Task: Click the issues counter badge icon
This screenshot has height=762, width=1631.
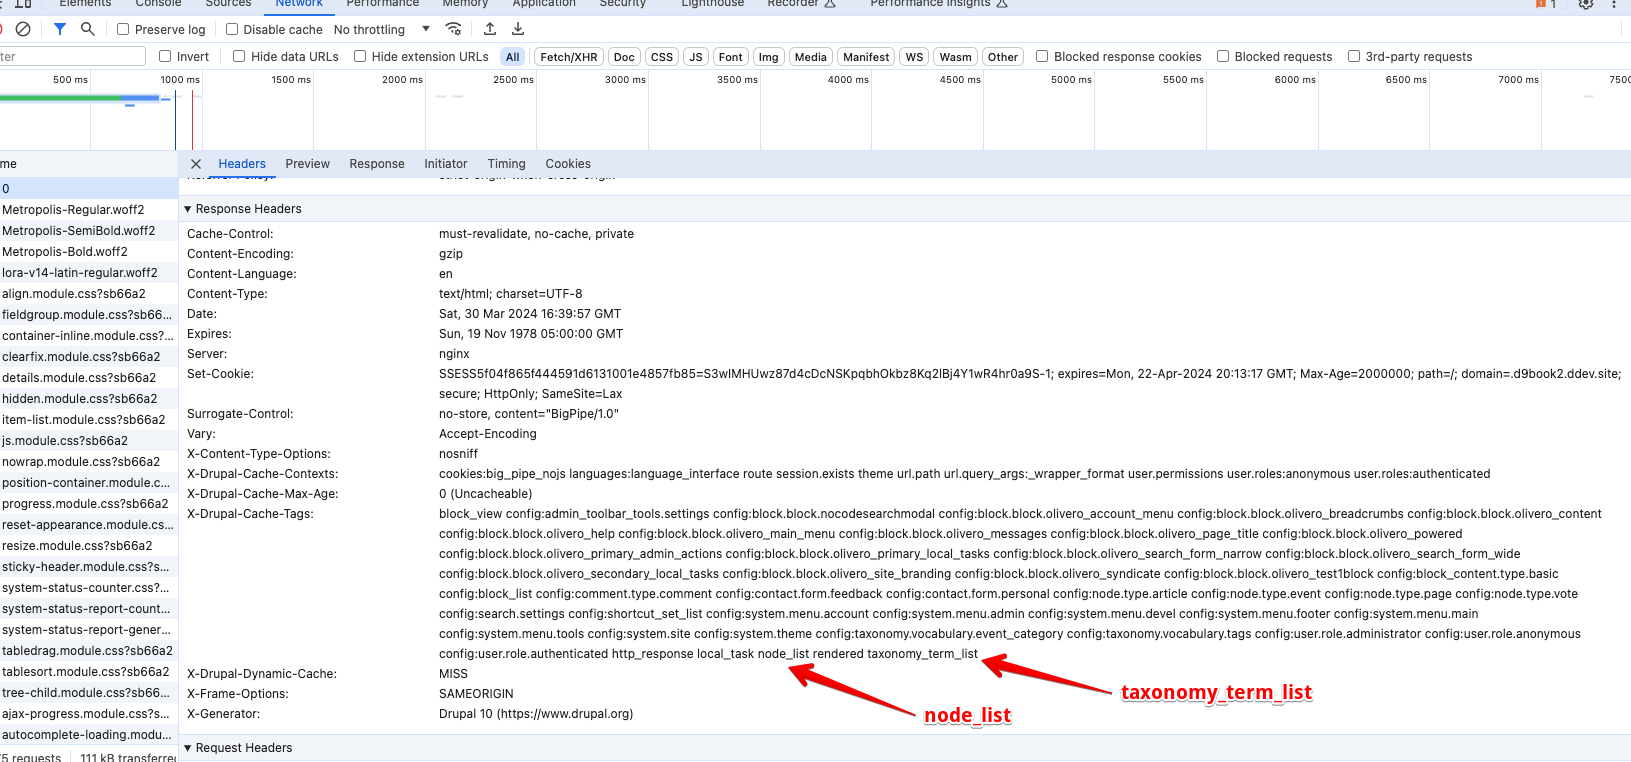Action: (1546, 4)
